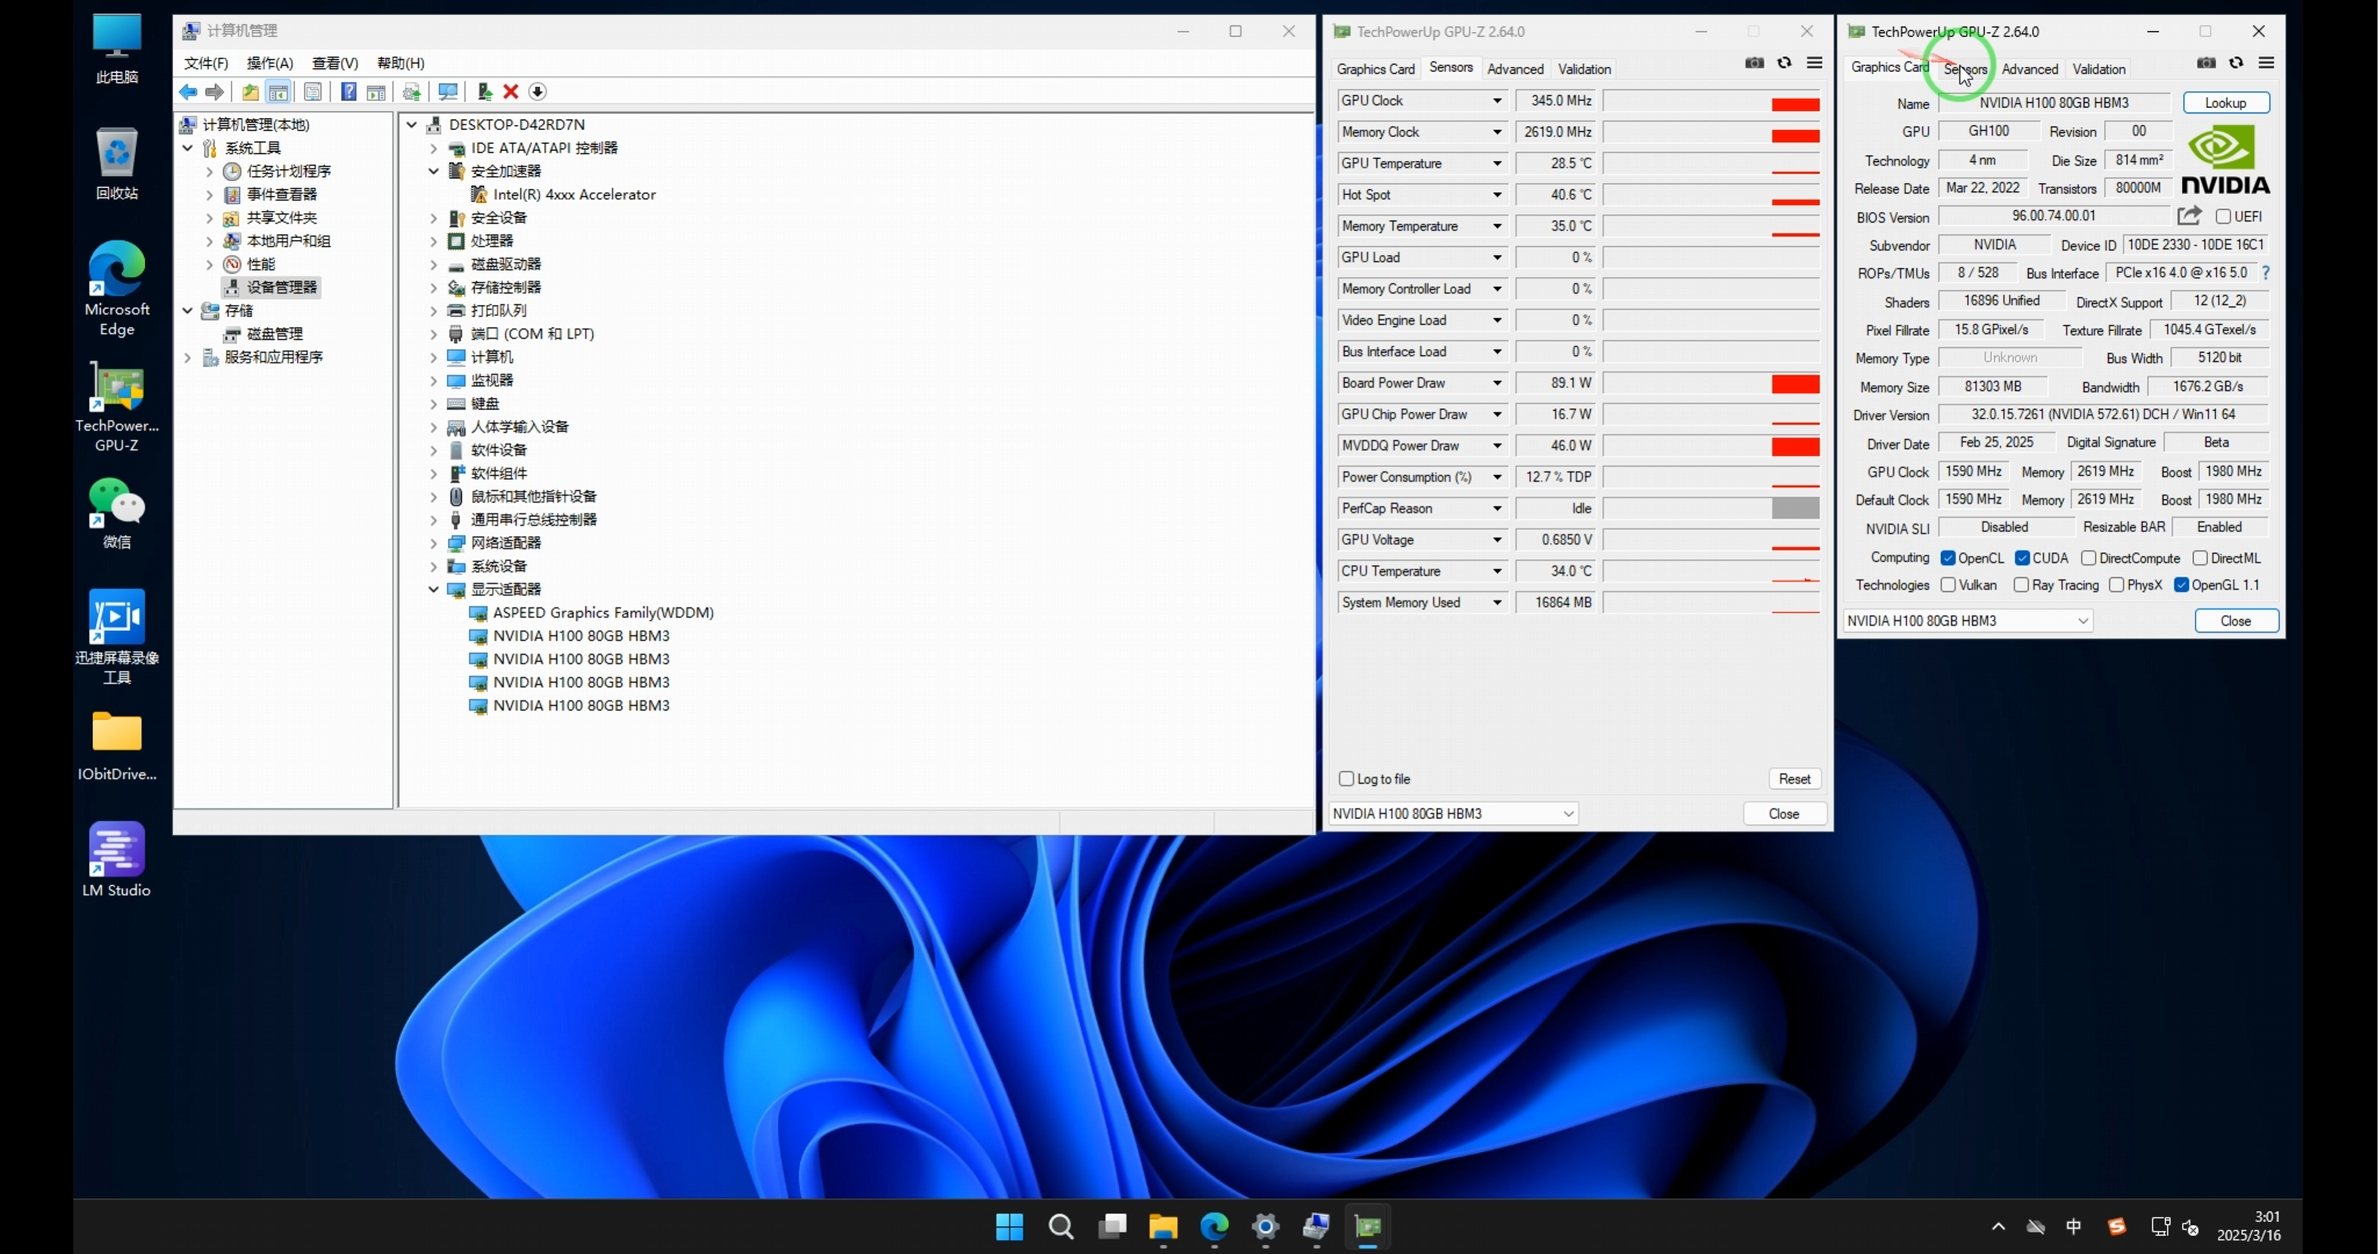The height and width of the screenshot is (1254, 2378).
Task: Open the 操作(A) menu
Action: coord(270,63)
